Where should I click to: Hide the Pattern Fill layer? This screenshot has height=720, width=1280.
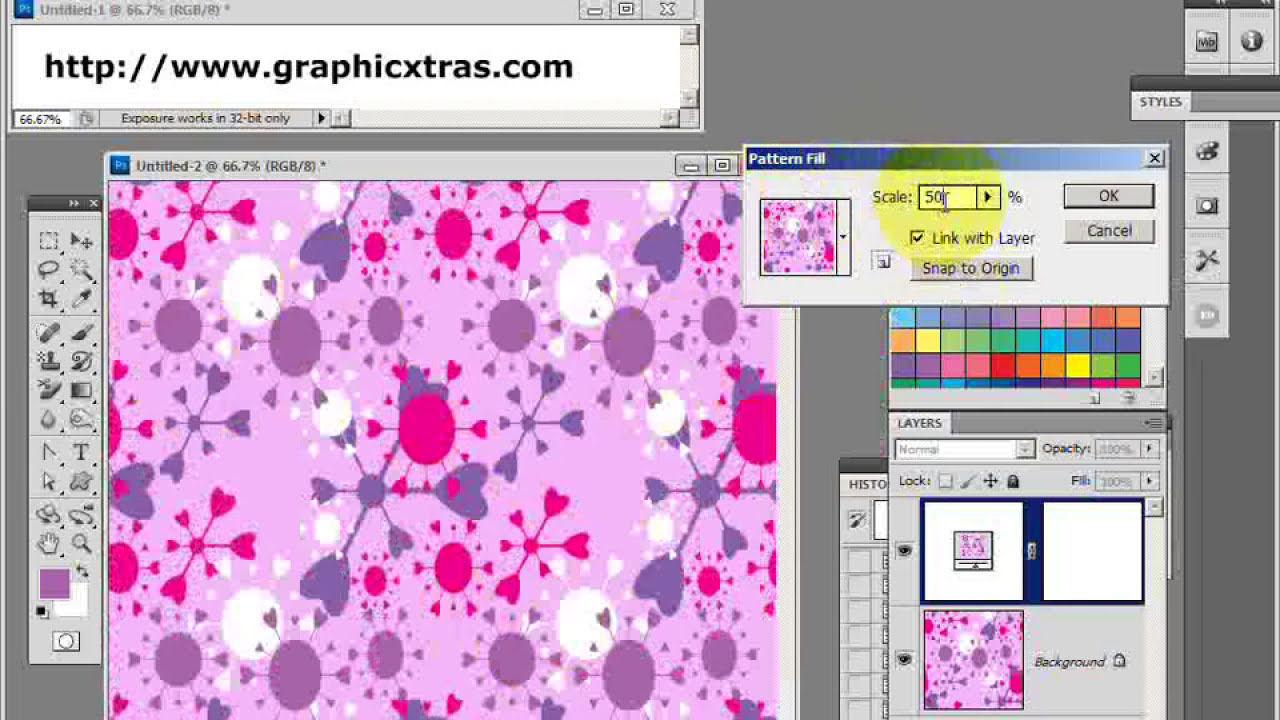point(904,550)
